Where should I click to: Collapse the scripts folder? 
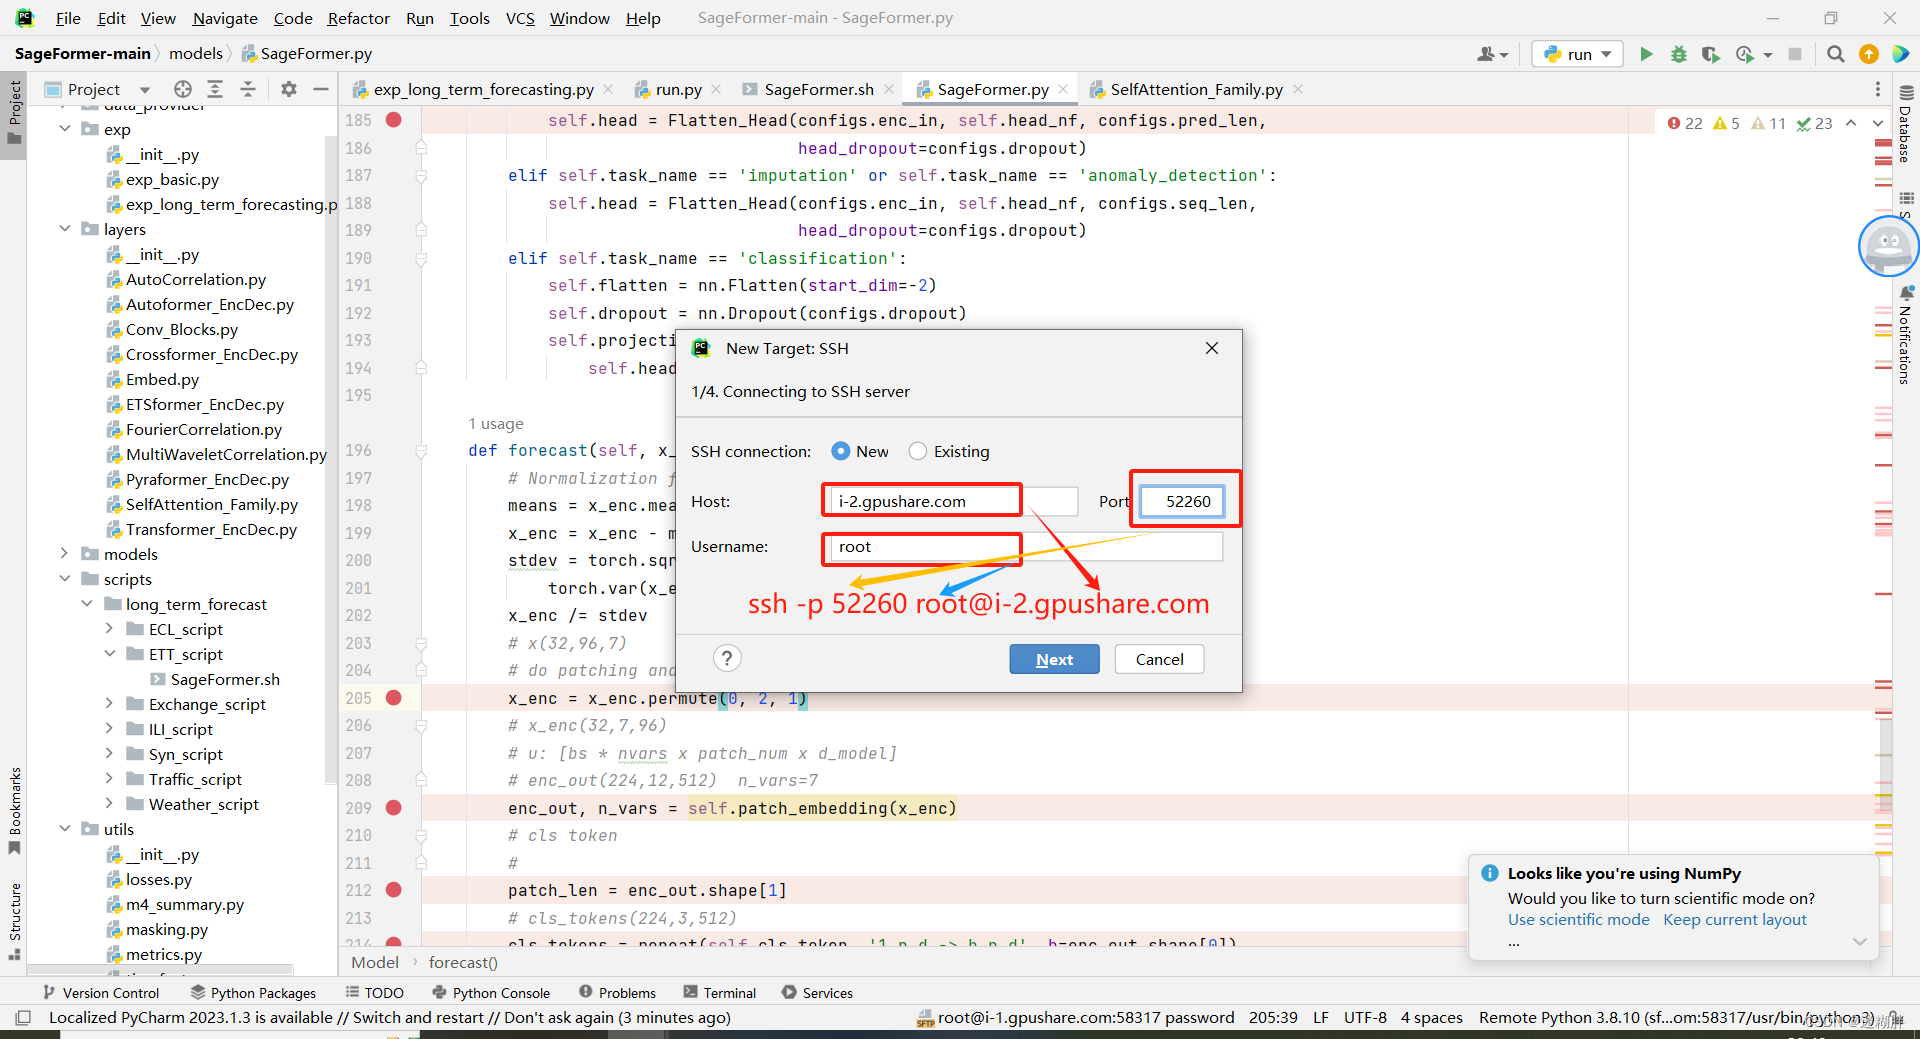[x=65, y=579]
